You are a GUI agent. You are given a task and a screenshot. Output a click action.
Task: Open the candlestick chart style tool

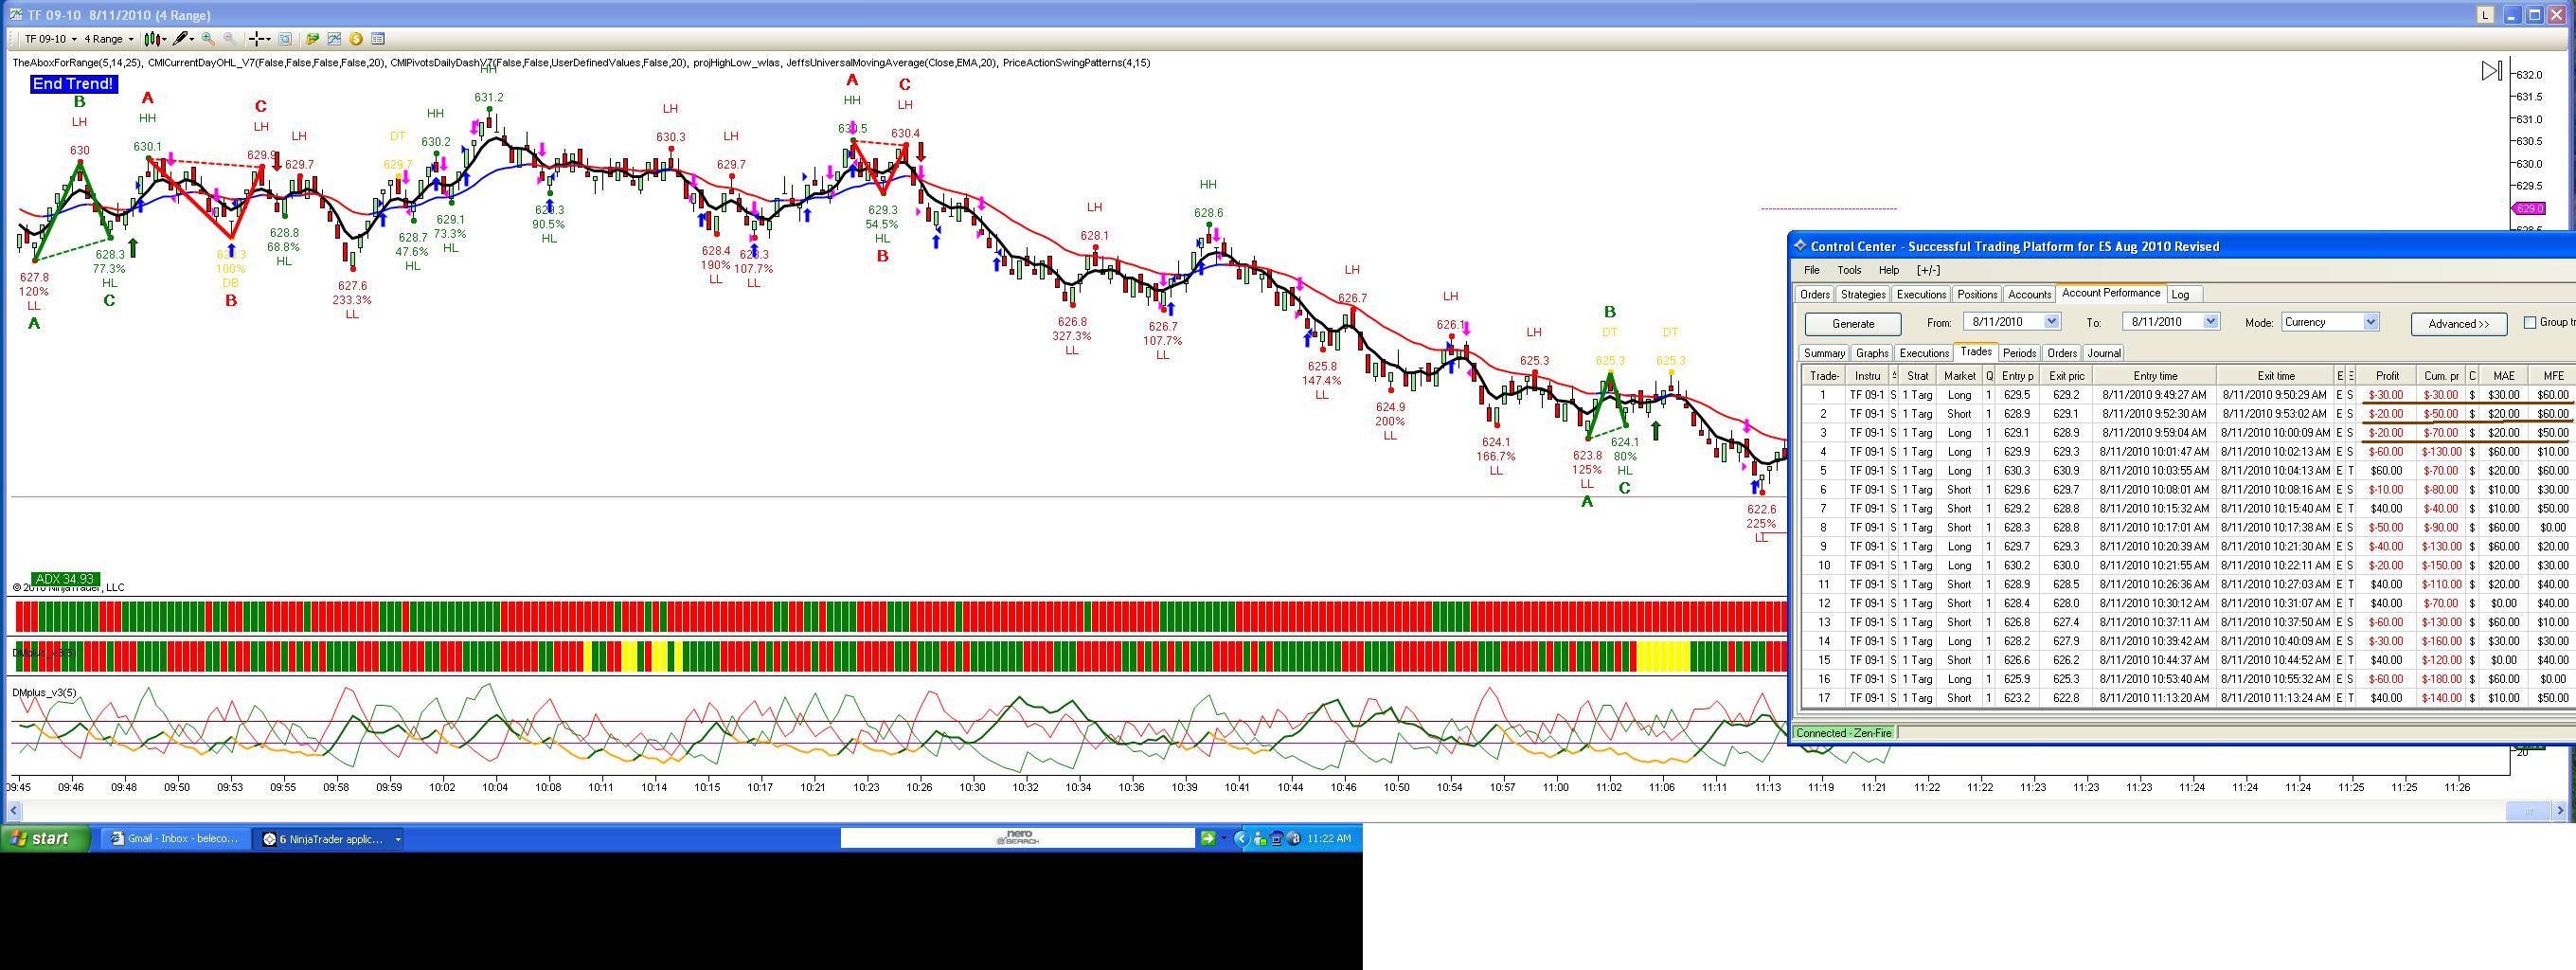pos(155,39)
